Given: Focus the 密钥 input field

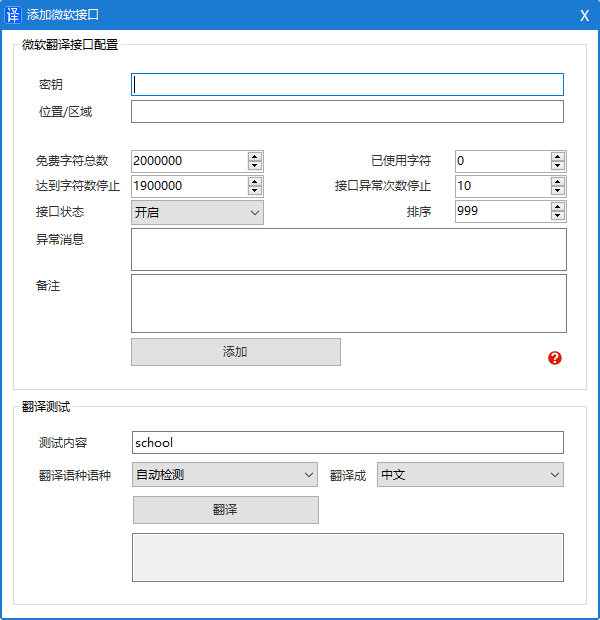Looking at the screenshot, I should (347, 85).
